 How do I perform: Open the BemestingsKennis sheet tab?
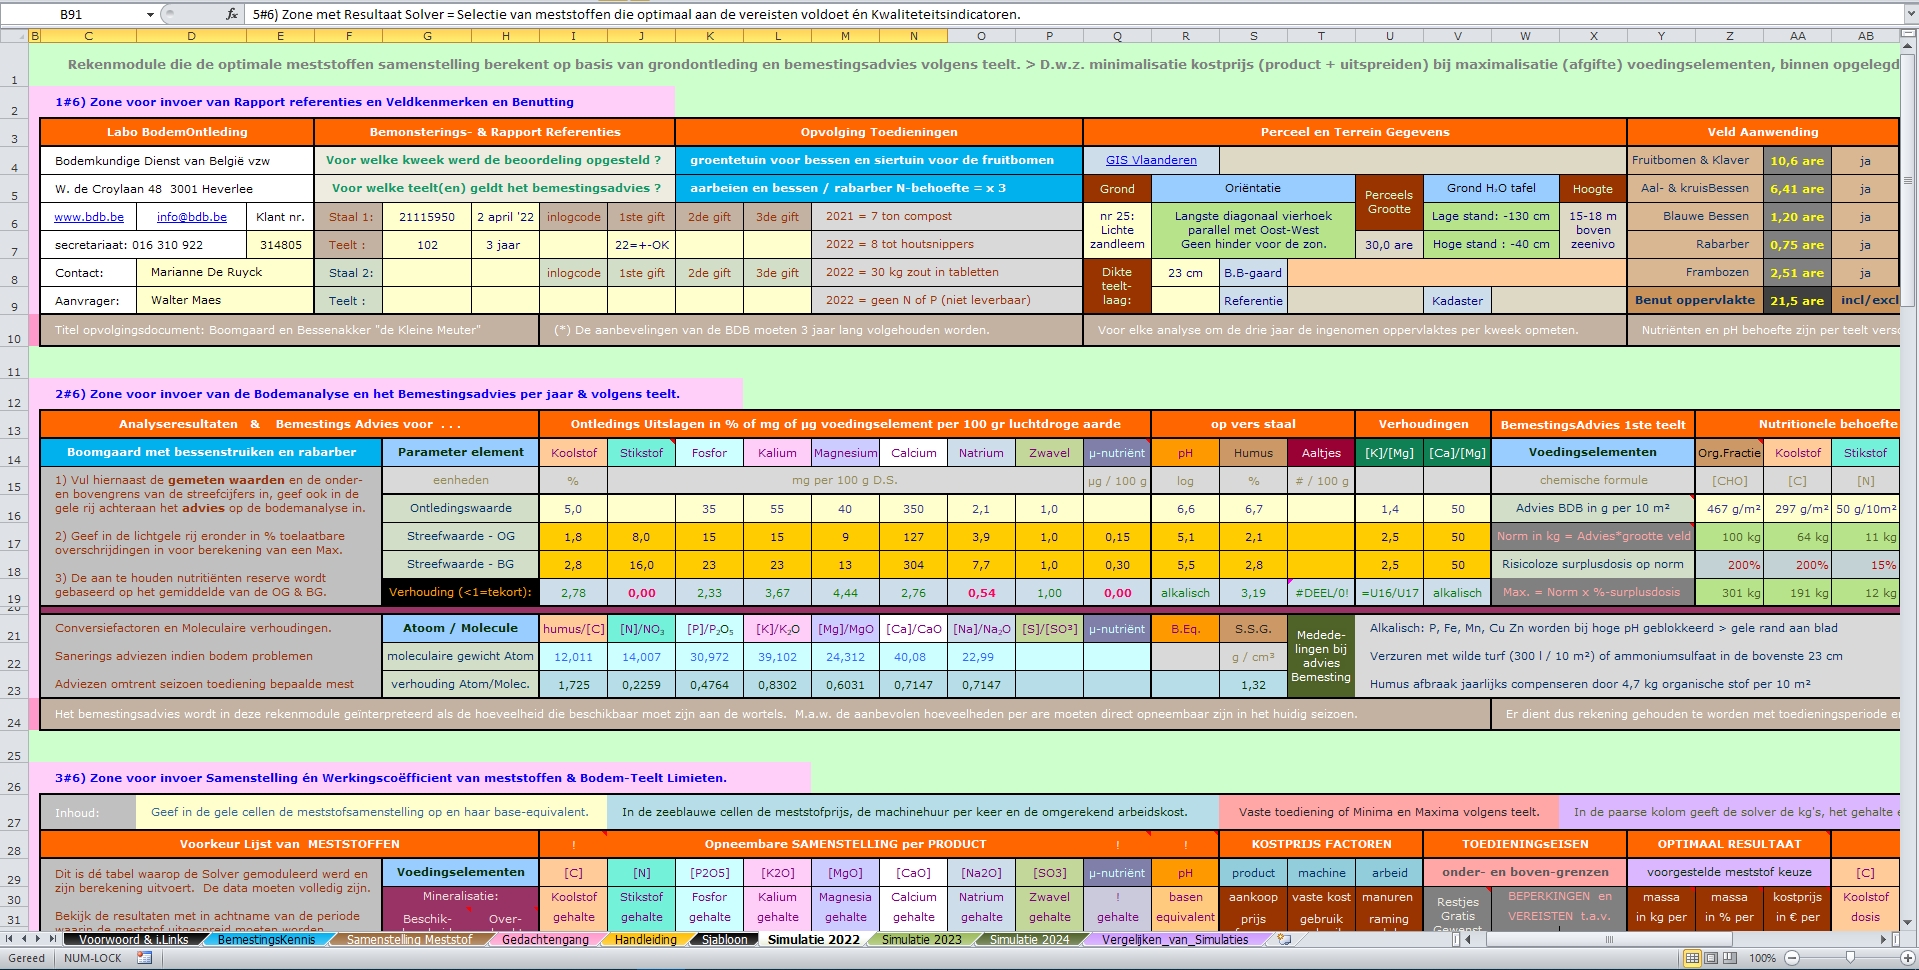(266, 939)
